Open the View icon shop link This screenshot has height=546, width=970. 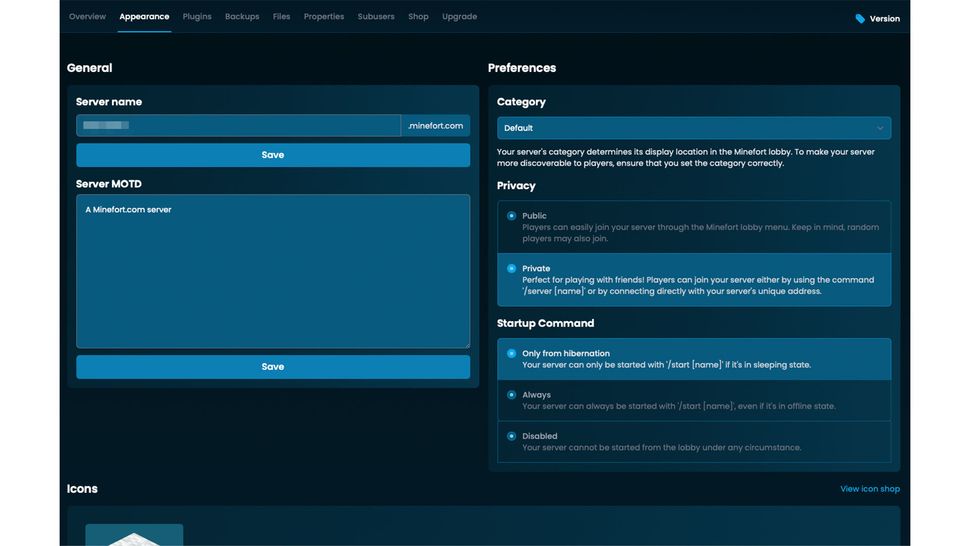870,488
